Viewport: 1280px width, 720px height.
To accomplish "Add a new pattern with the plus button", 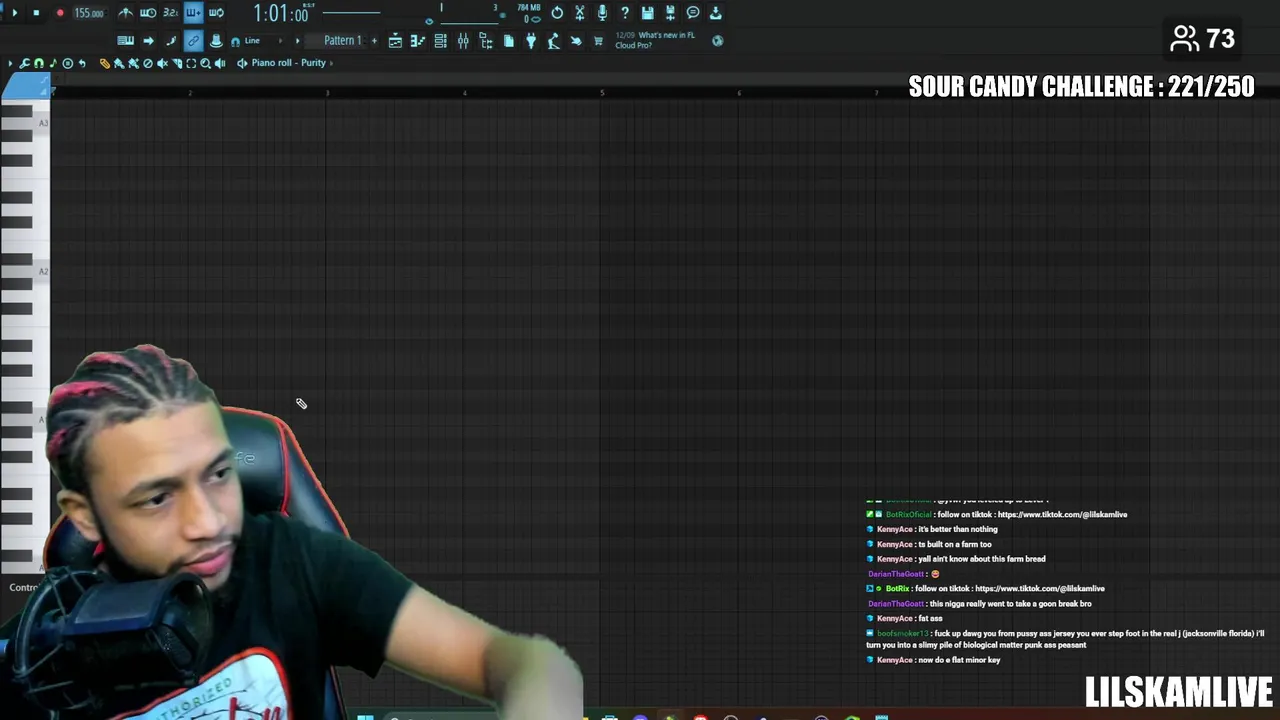I will (374, 41).
